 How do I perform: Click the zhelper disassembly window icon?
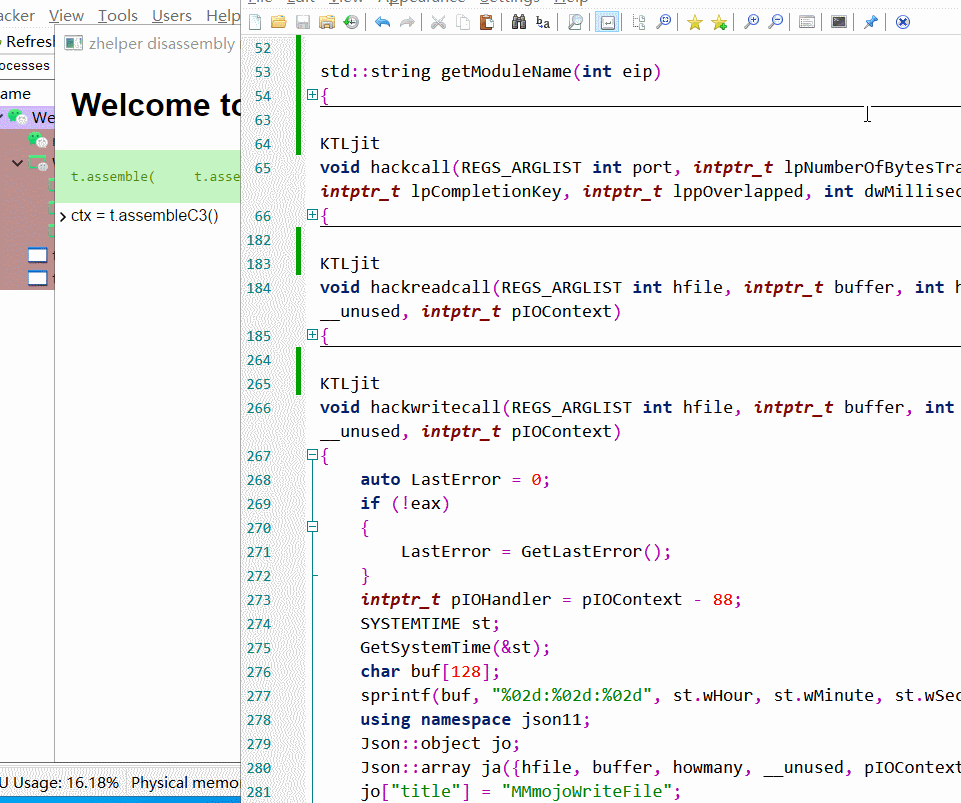(74, 43)
